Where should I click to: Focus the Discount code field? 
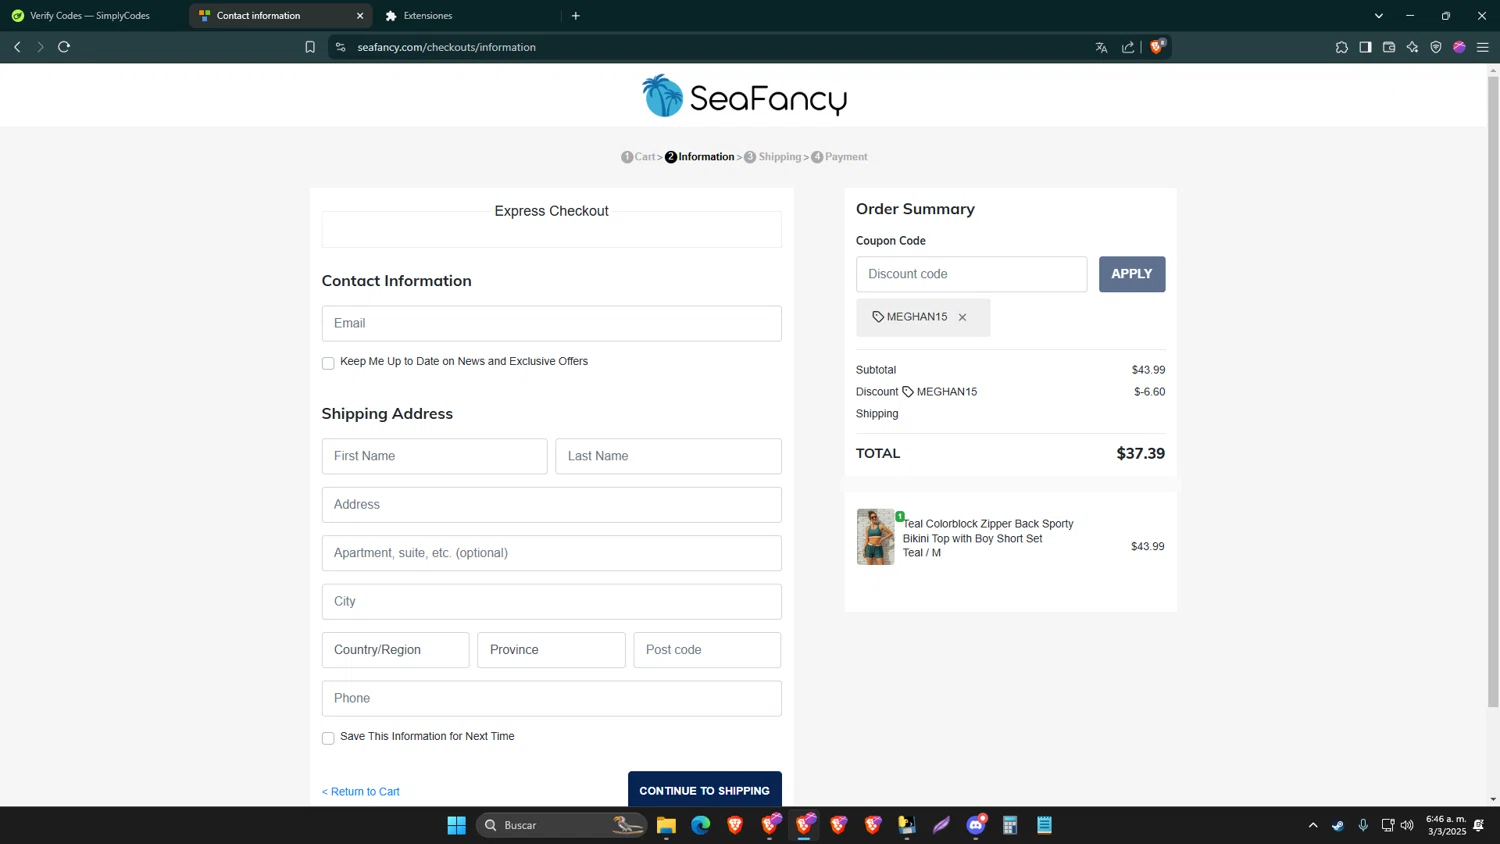pyautogui.click(x=971, y=274)
